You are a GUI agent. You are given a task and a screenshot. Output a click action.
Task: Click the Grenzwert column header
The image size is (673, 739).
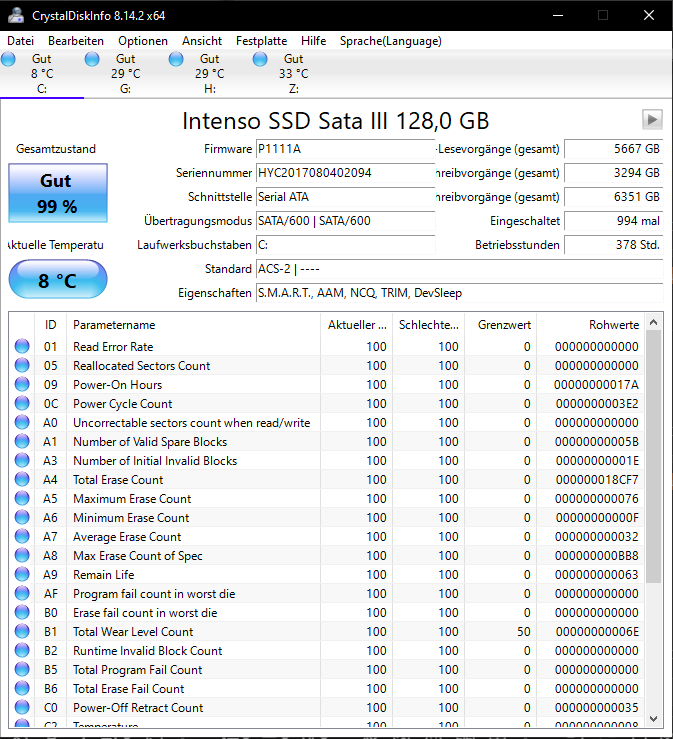click(x=501, y=325)
